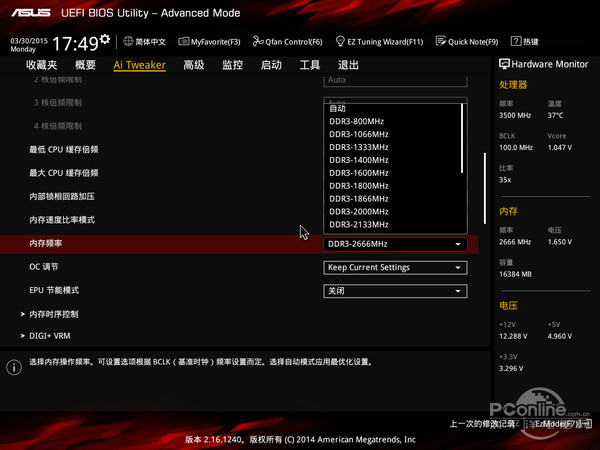Click the 12.288 V reading
The image size is (600, 450).
coord(513,336)
